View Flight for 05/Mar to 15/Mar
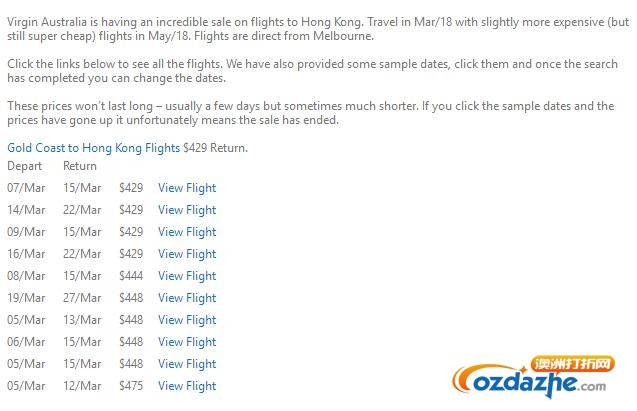Screen dimensions: 637x411 point(187,363)
